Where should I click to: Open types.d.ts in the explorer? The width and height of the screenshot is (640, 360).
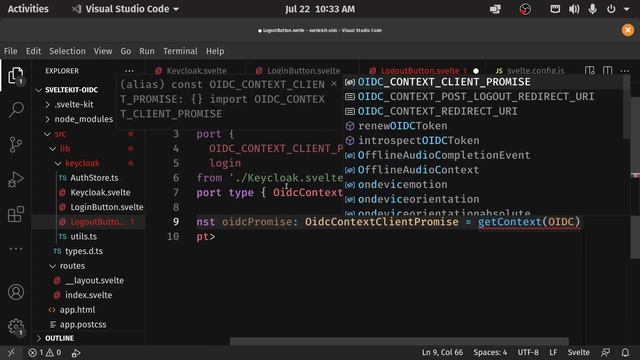pos(84,251)
